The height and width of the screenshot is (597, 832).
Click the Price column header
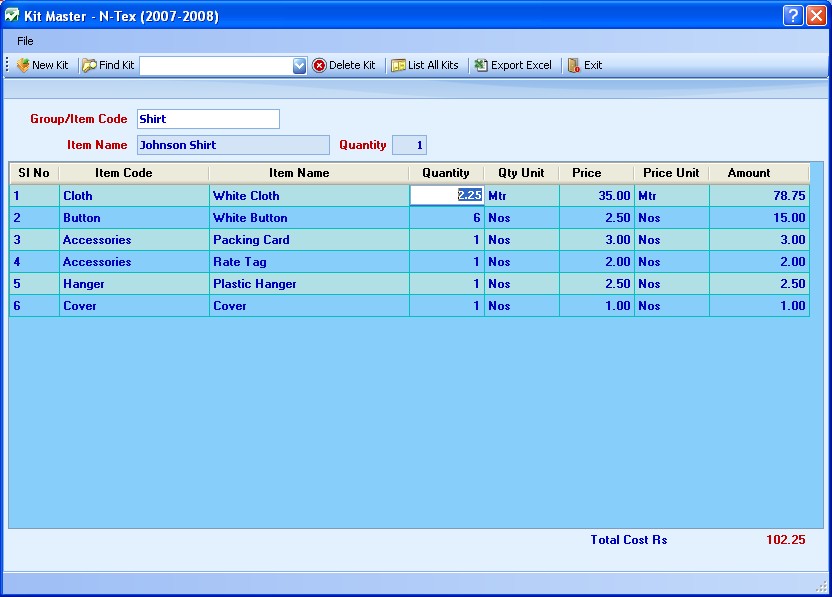[596, 173]
